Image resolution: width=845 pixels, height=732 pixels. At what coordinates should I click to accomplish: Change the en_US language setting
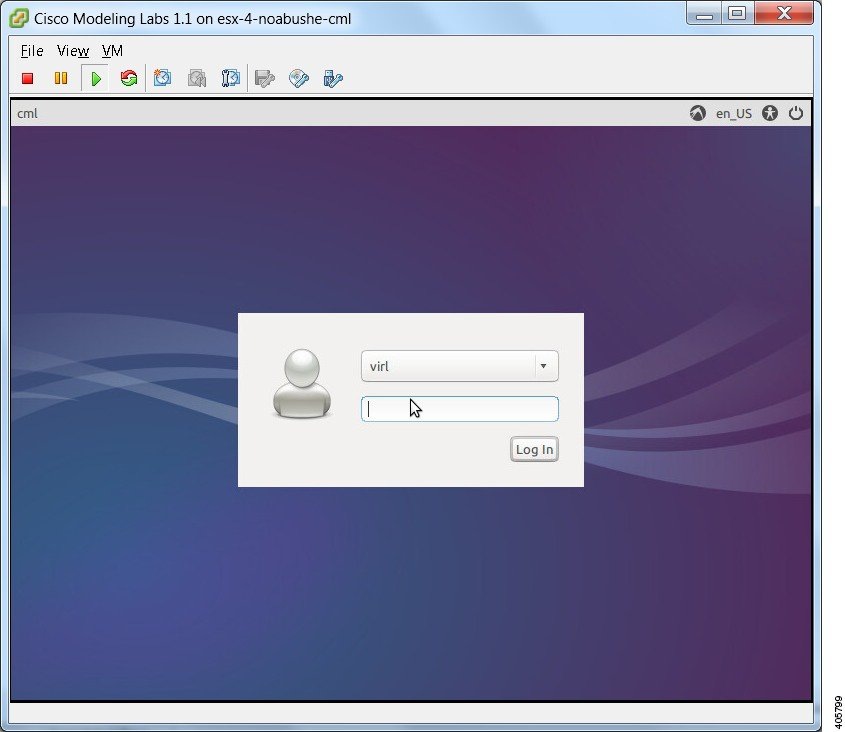[x=733, y=114]
